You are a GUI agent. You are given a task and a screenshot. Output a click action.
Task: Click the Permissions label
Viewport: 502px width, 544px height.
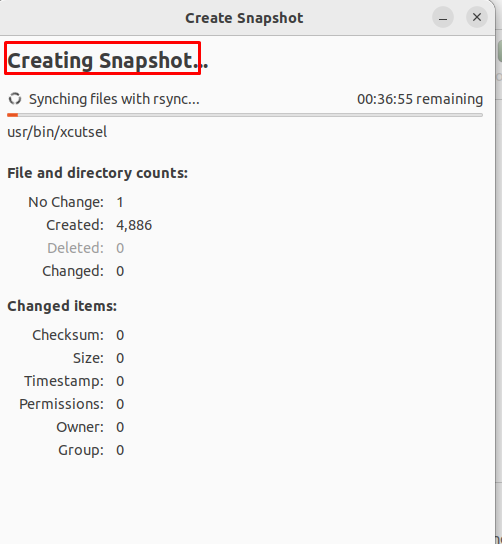click(x=61, y=404)
